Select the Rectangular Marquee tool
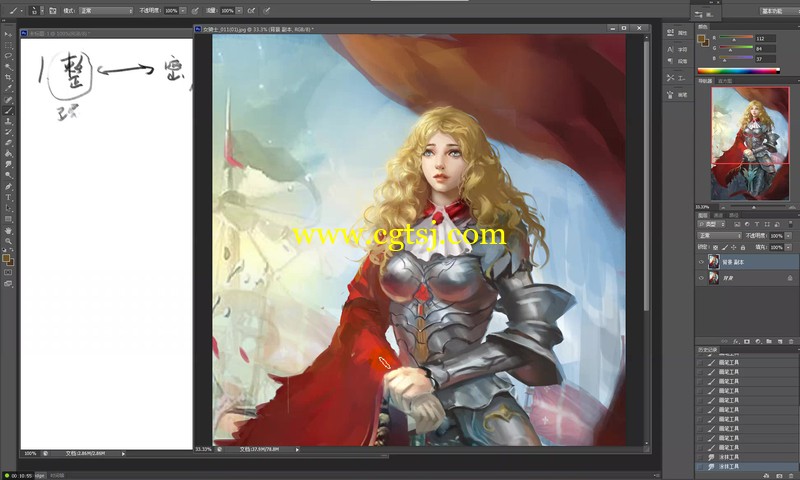 [8, 45]
